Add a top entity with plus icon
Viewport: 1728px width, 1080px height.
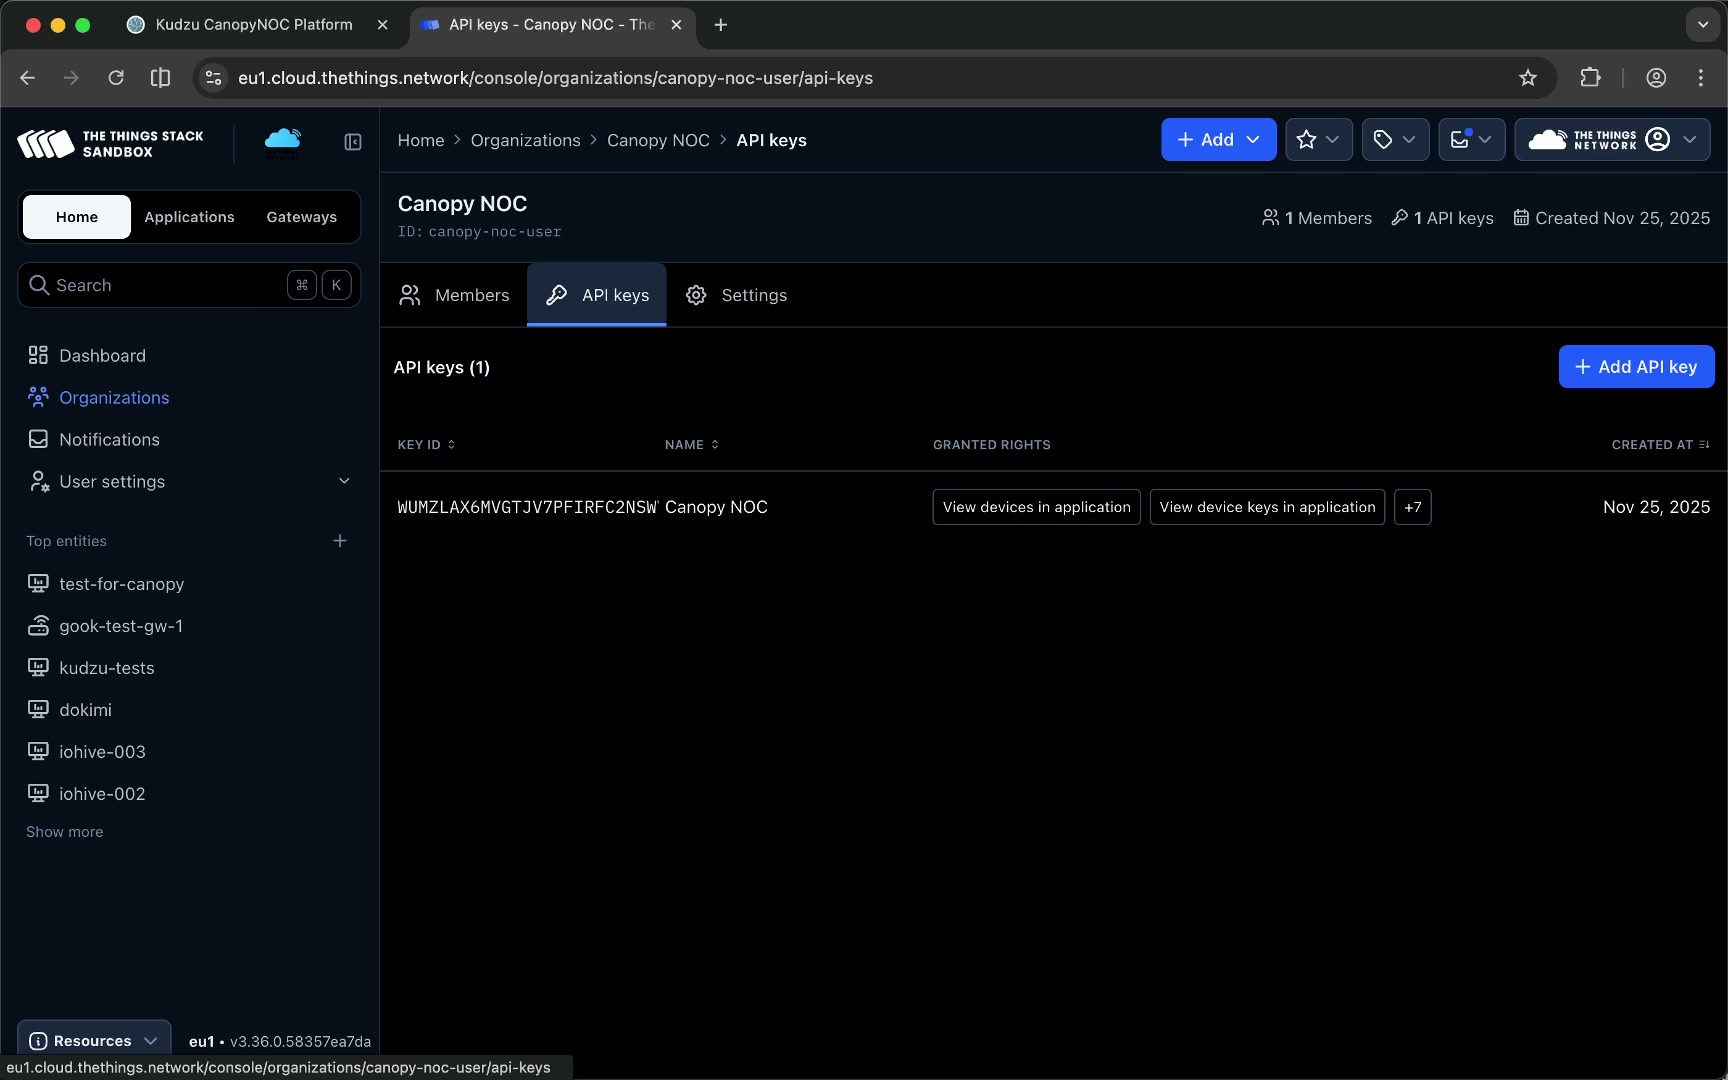[x=340, y=541]
